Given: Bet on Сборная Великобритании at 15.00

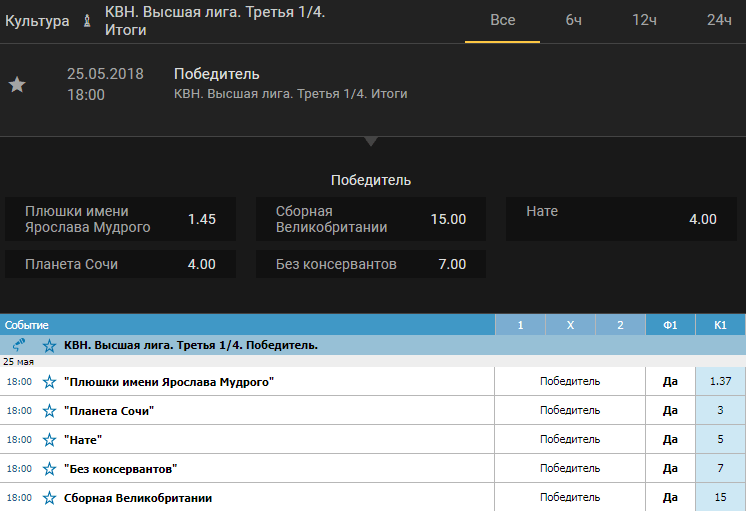Looking at the screenshot, I should (371, 219).
